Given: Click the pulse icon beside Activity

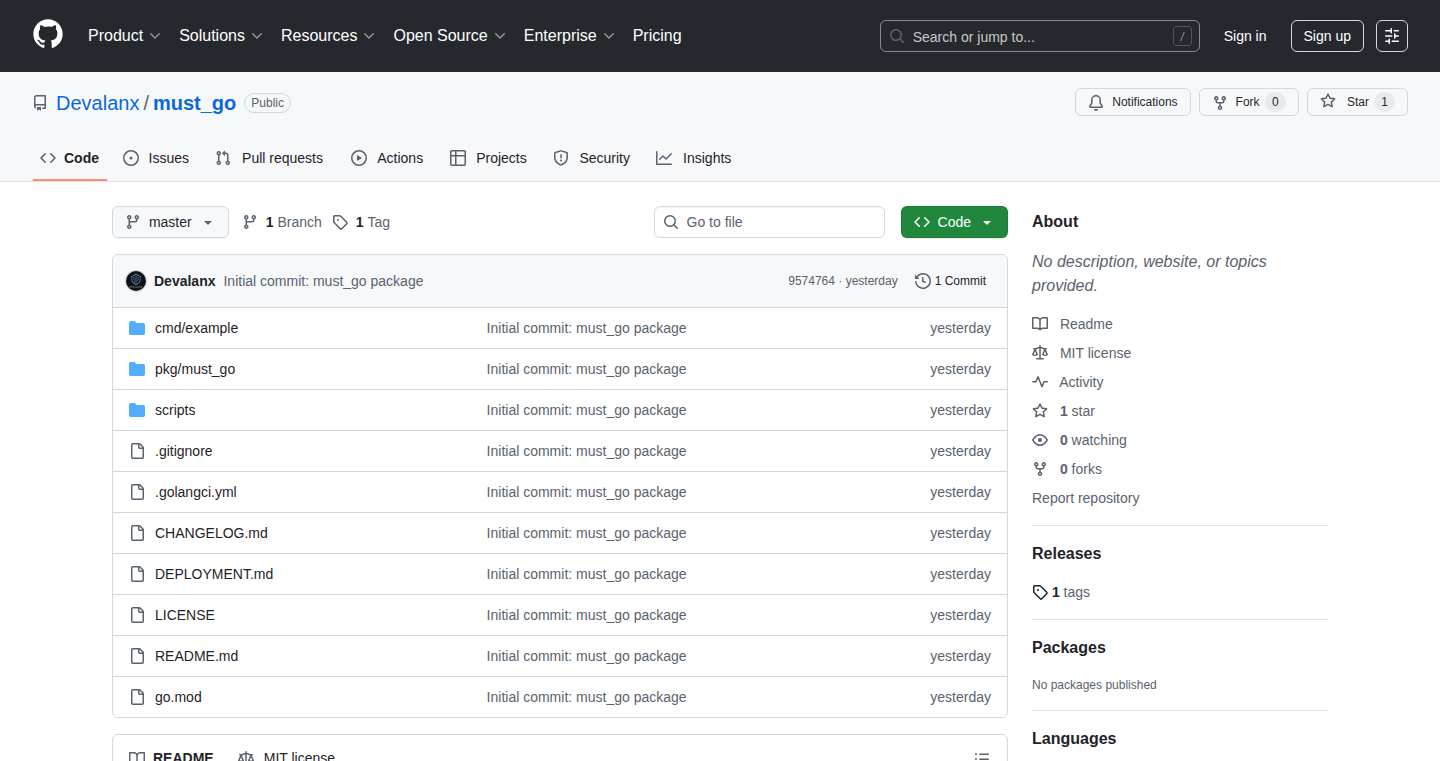Looking at the screenshot, I should point(1040,382).
